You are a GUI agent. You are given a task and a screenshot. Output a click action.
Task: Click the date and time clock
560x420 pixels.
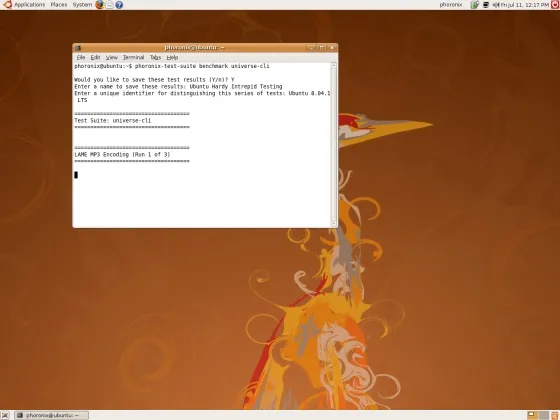click(x=525, y=5)
